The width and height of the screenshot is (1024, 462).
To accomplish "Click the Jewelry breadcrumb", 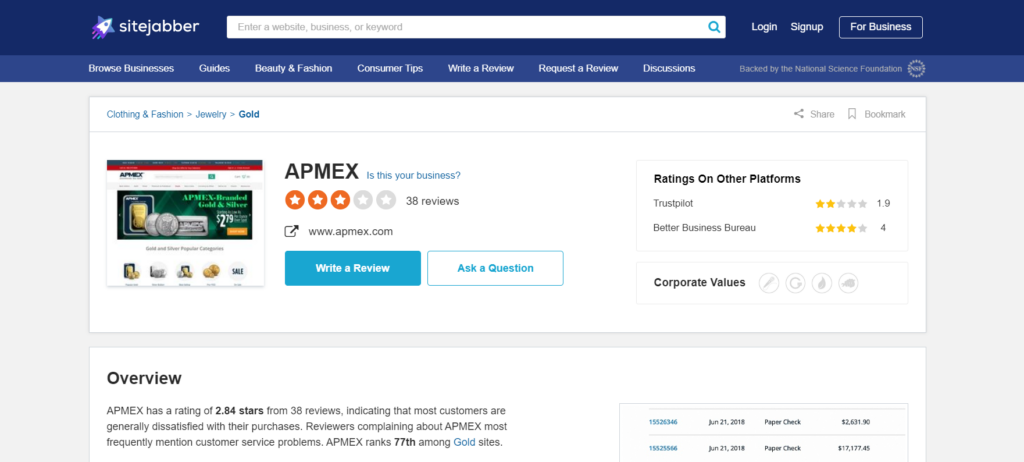I will point(211,114).
